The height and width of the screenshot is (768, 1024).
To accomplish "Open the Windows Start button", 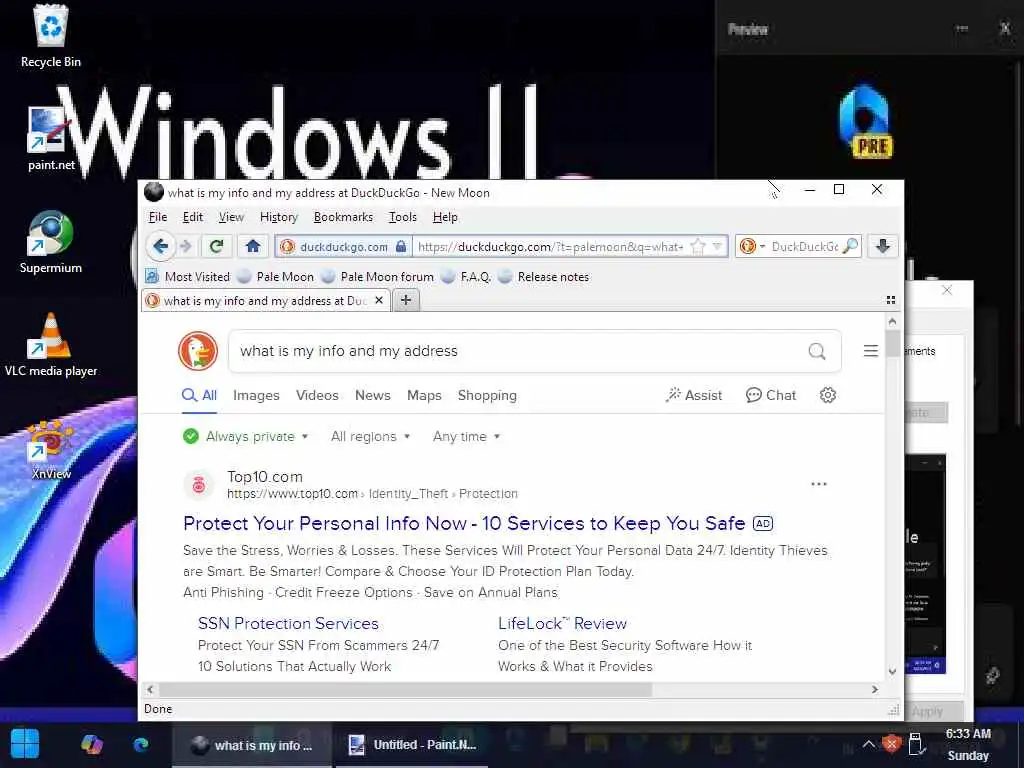I will (25, 744).
